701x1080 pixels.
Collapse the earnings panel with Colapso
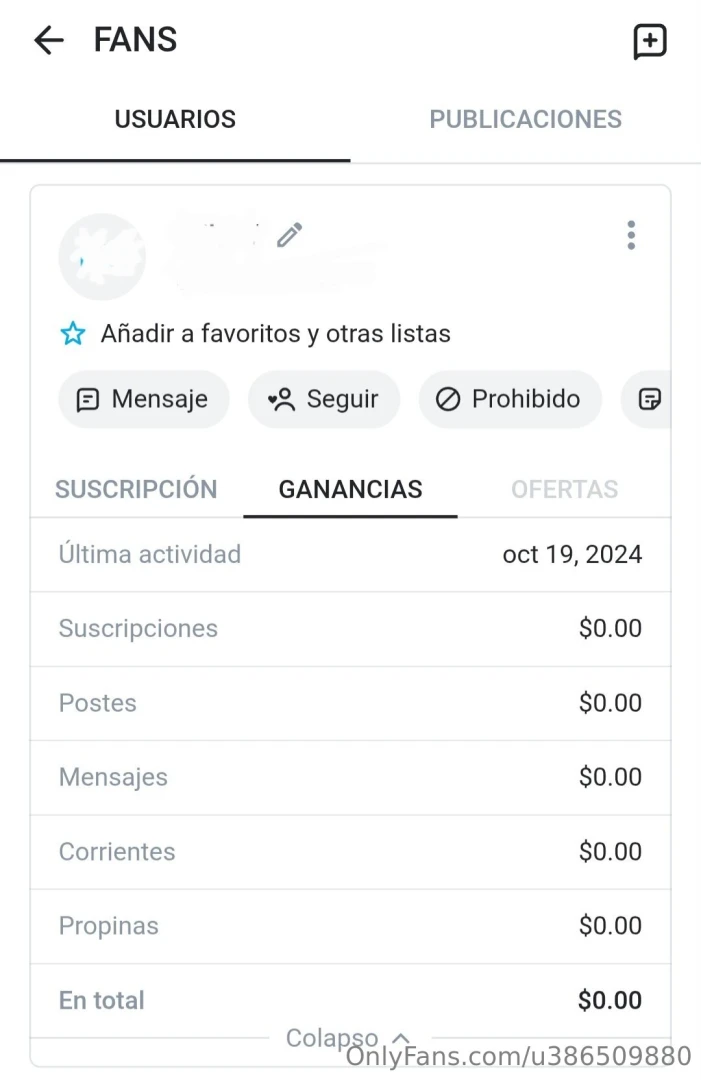[x=347, y=1038]
